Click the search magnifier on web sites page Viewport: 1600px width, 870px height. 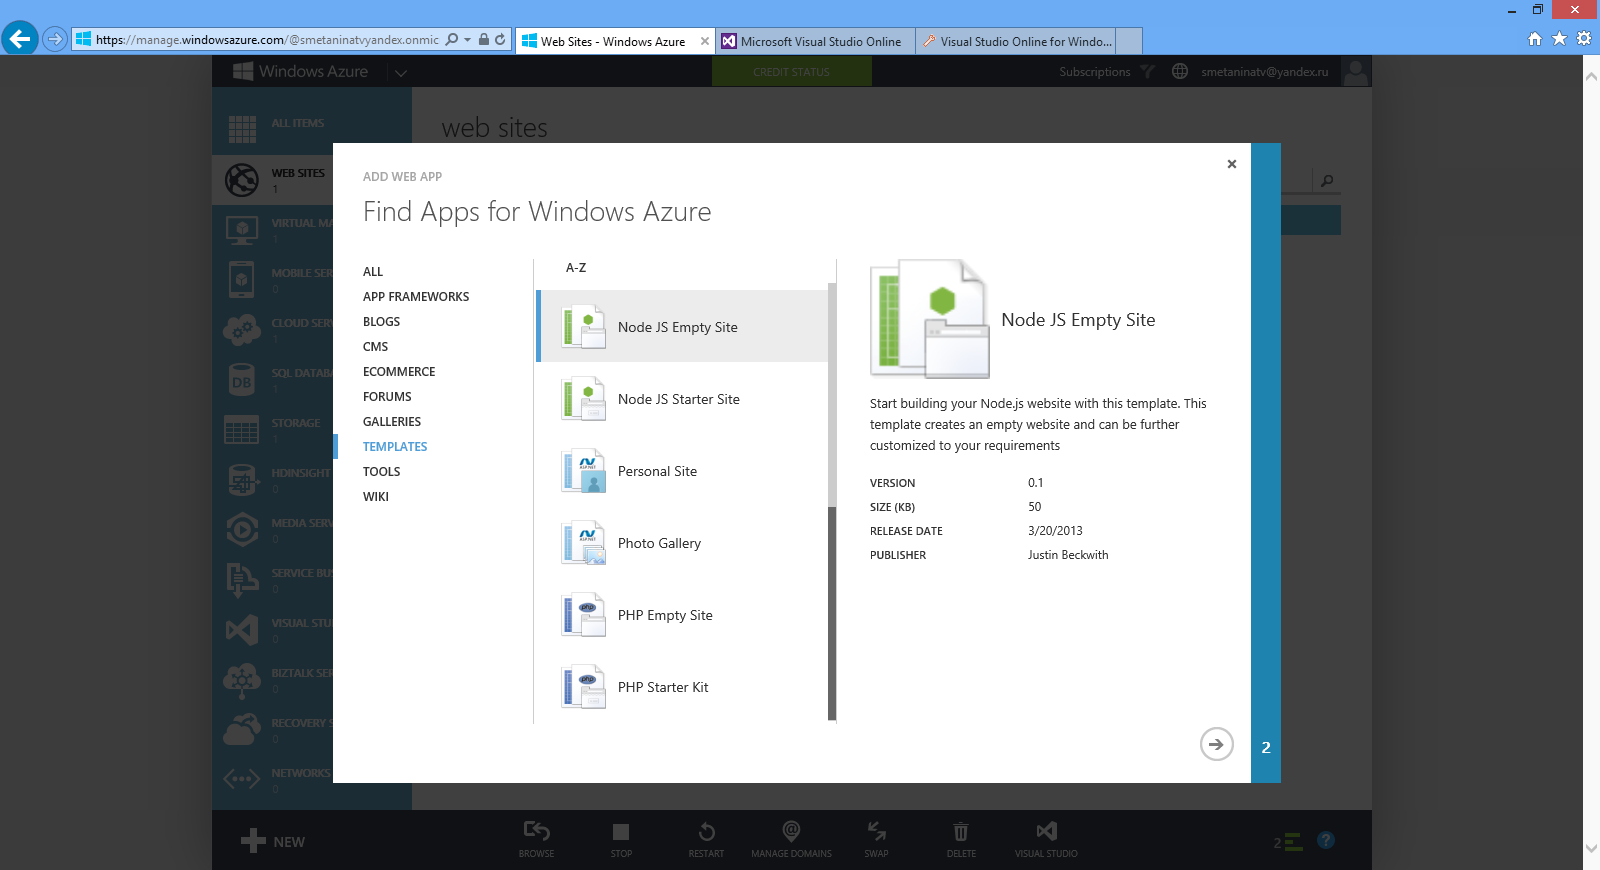(1326, 181)
